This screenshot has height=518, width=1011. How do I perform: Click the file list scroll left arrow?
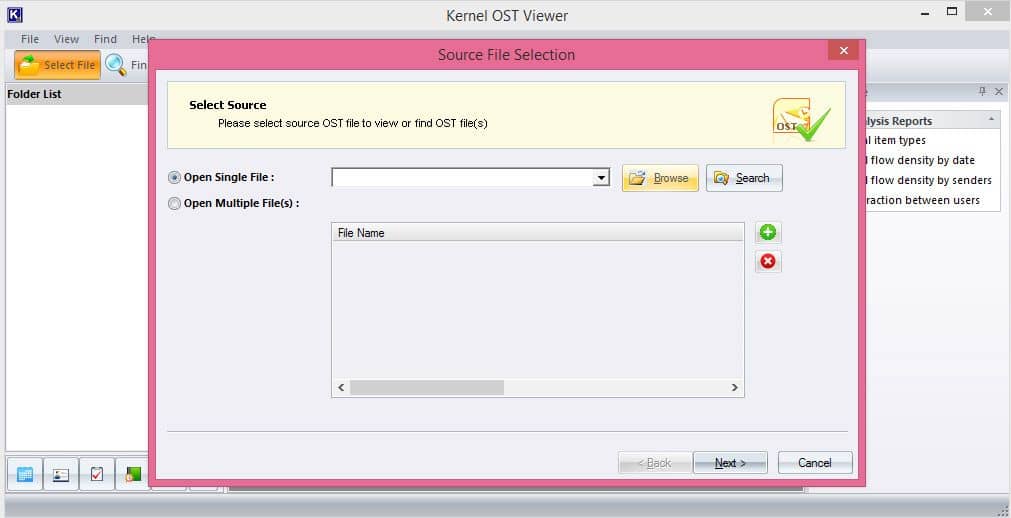pyautogui.click(x=342, y=388)
